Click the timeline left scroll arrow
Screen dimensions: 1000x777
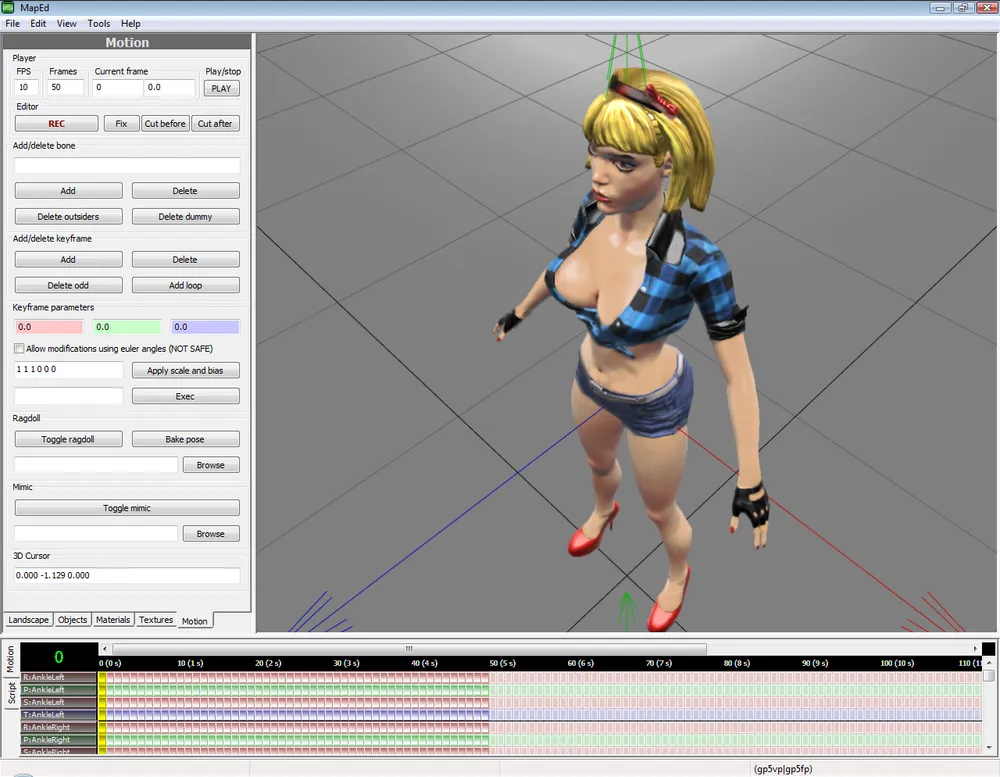tap(105, 649)
